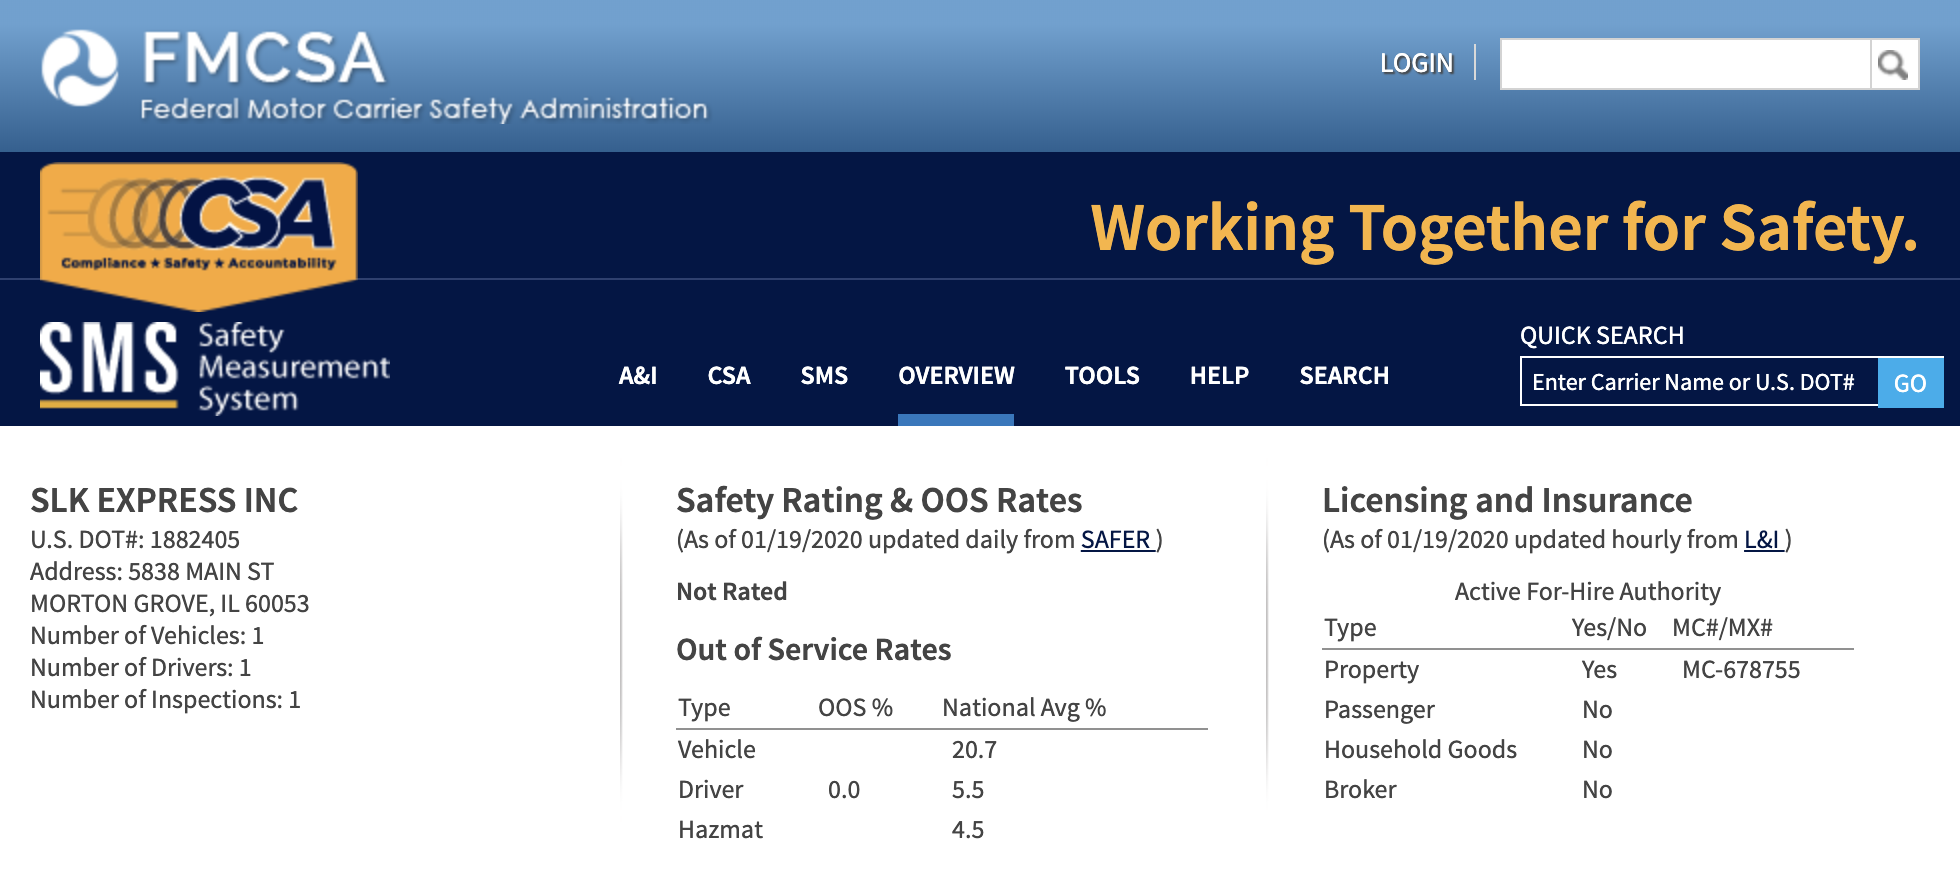Follow the SAFER link
Screen dimensions: 1960x878
[x=1116, y=540]
